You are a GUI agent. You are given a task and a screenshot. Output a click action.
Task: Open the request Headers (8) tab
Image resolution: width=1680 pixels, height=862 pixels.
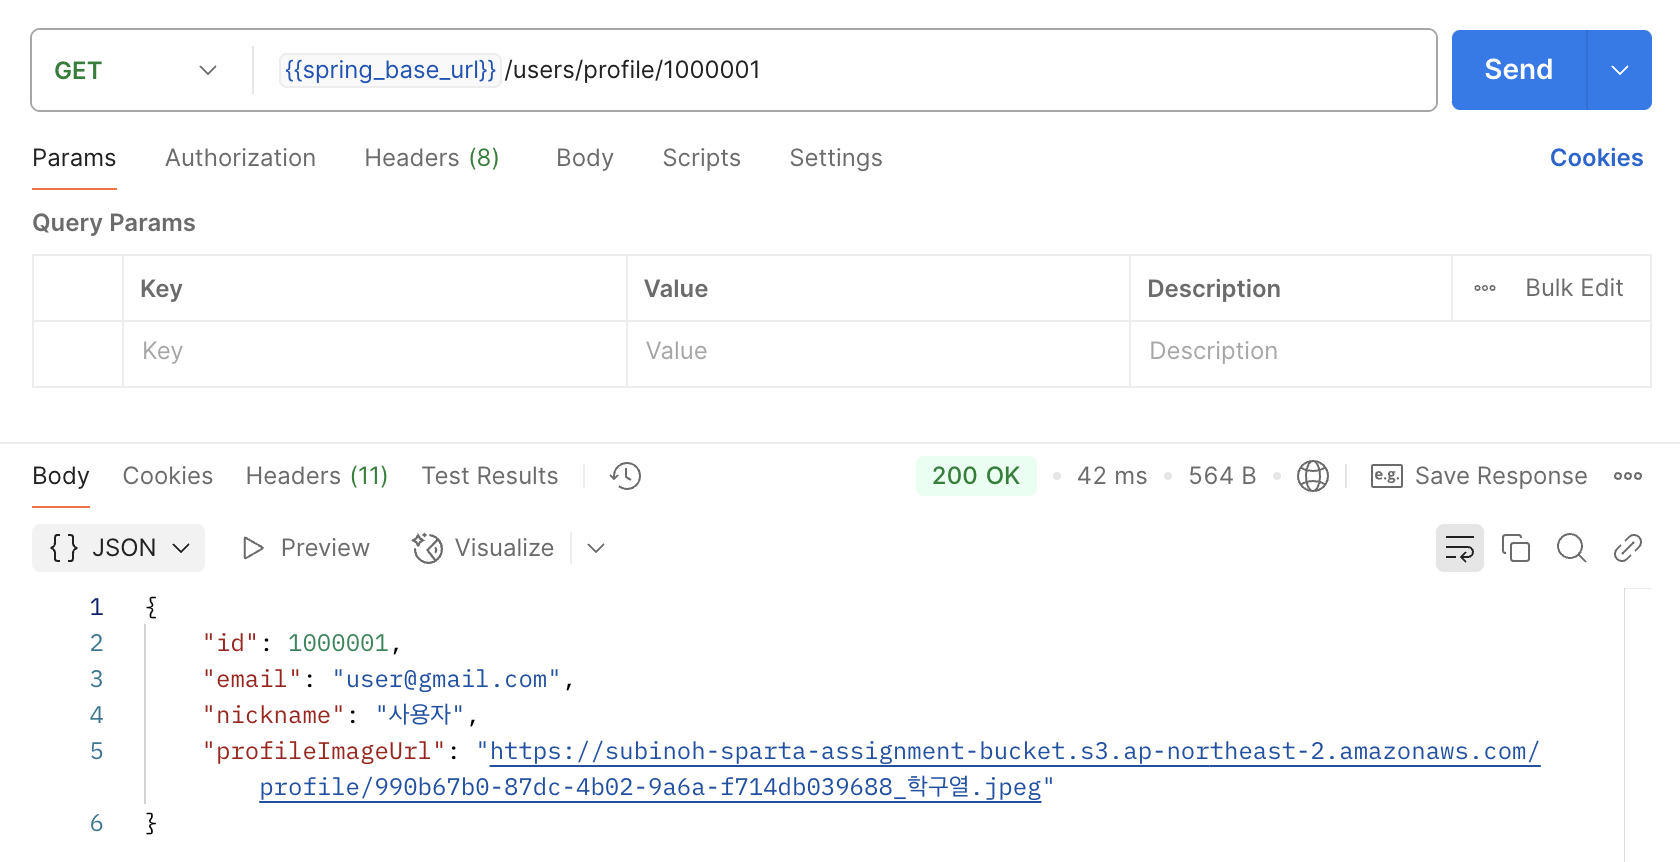431,158
